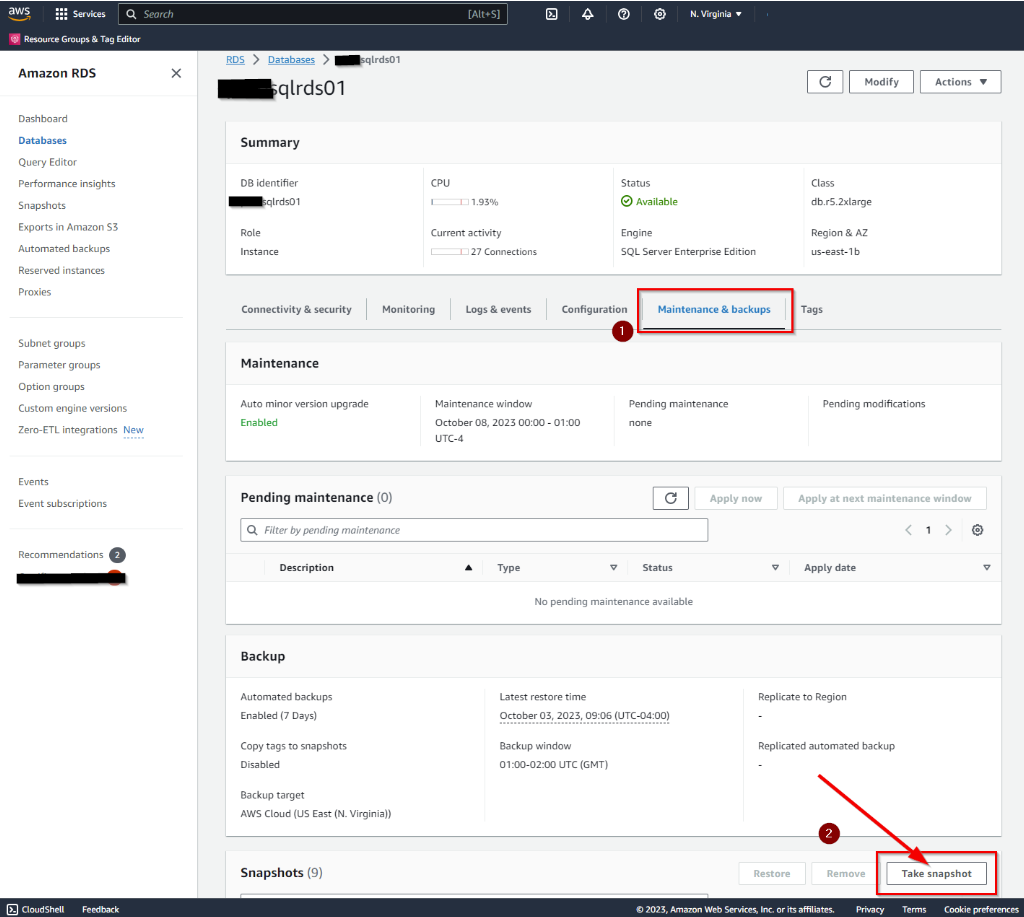Open the Services grid menu
Viewport: 1024px width, 917px height.
80,14
